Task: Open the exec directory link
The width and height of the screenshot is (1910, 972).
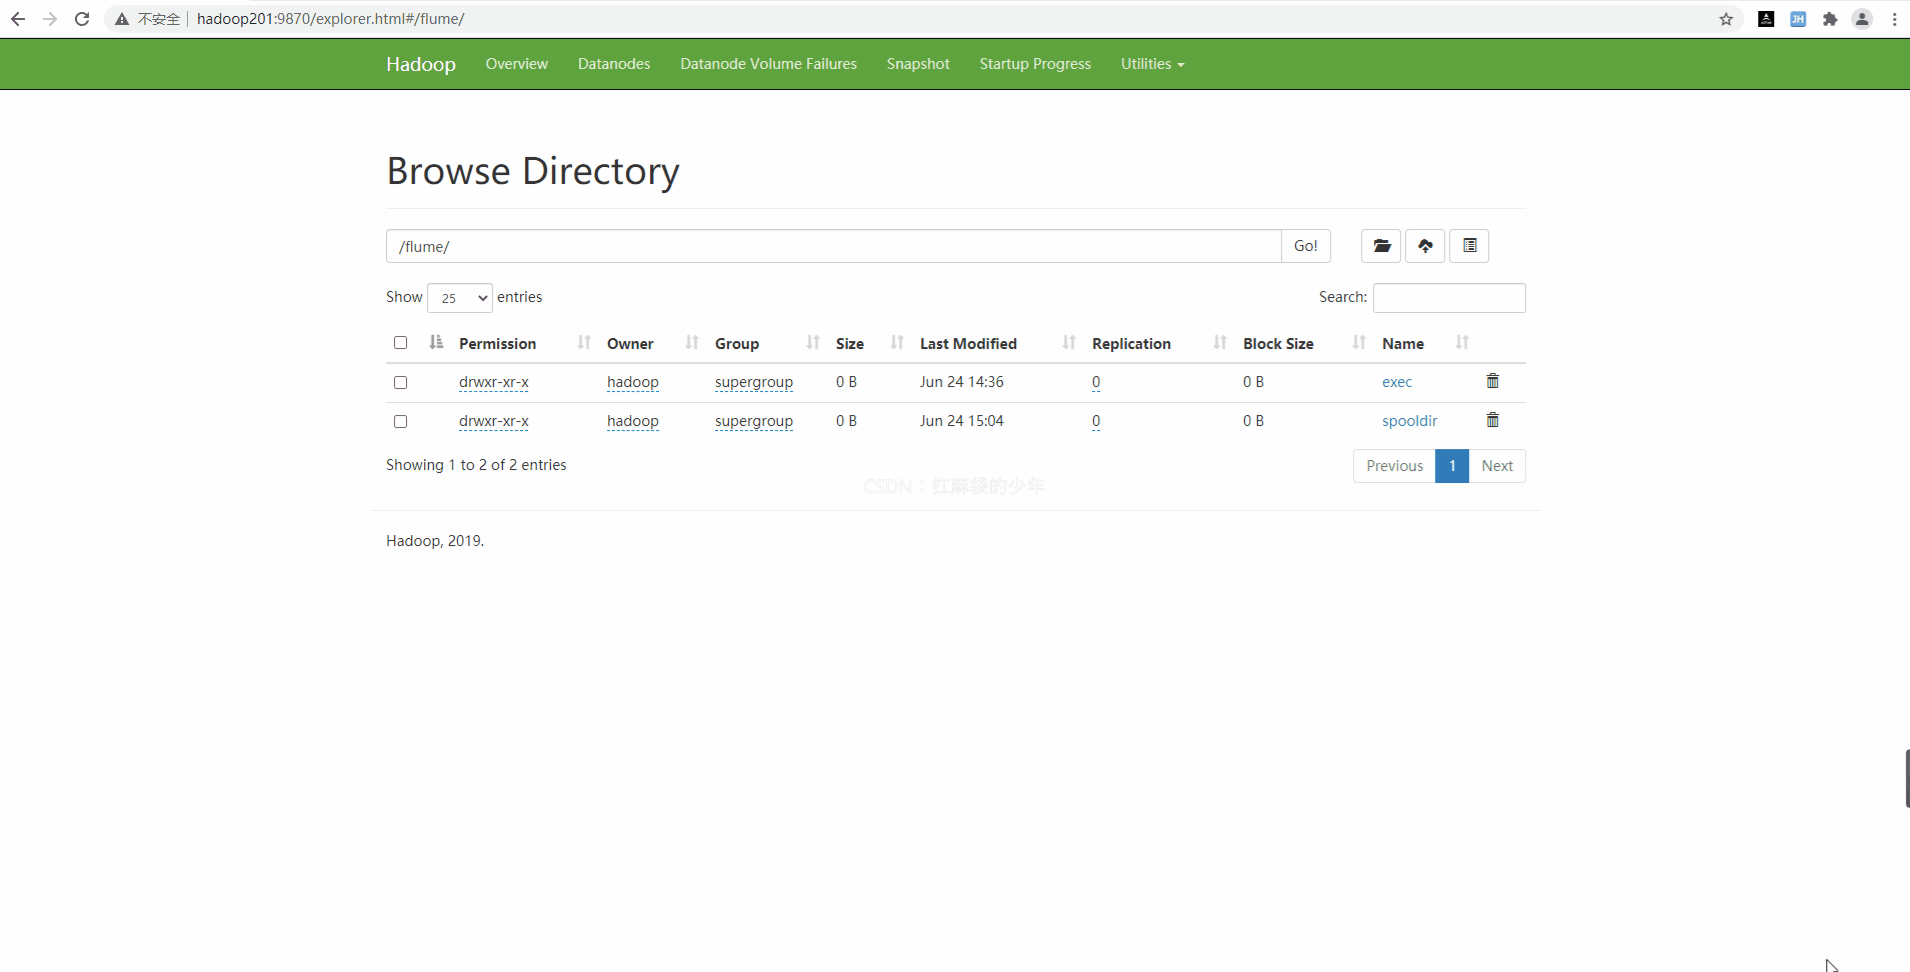Action: (x=1397, y=382)
